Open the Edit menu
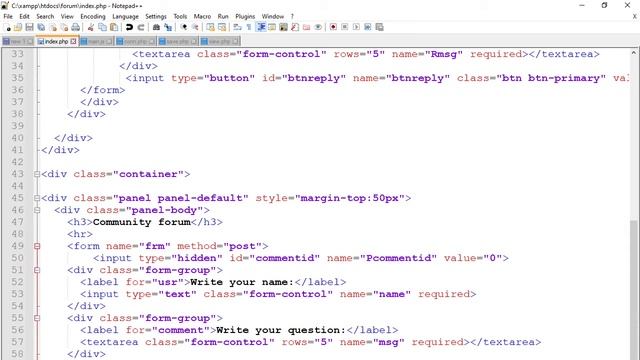The width and height of the screenshot is (640, 360). [x=24, y=16]
